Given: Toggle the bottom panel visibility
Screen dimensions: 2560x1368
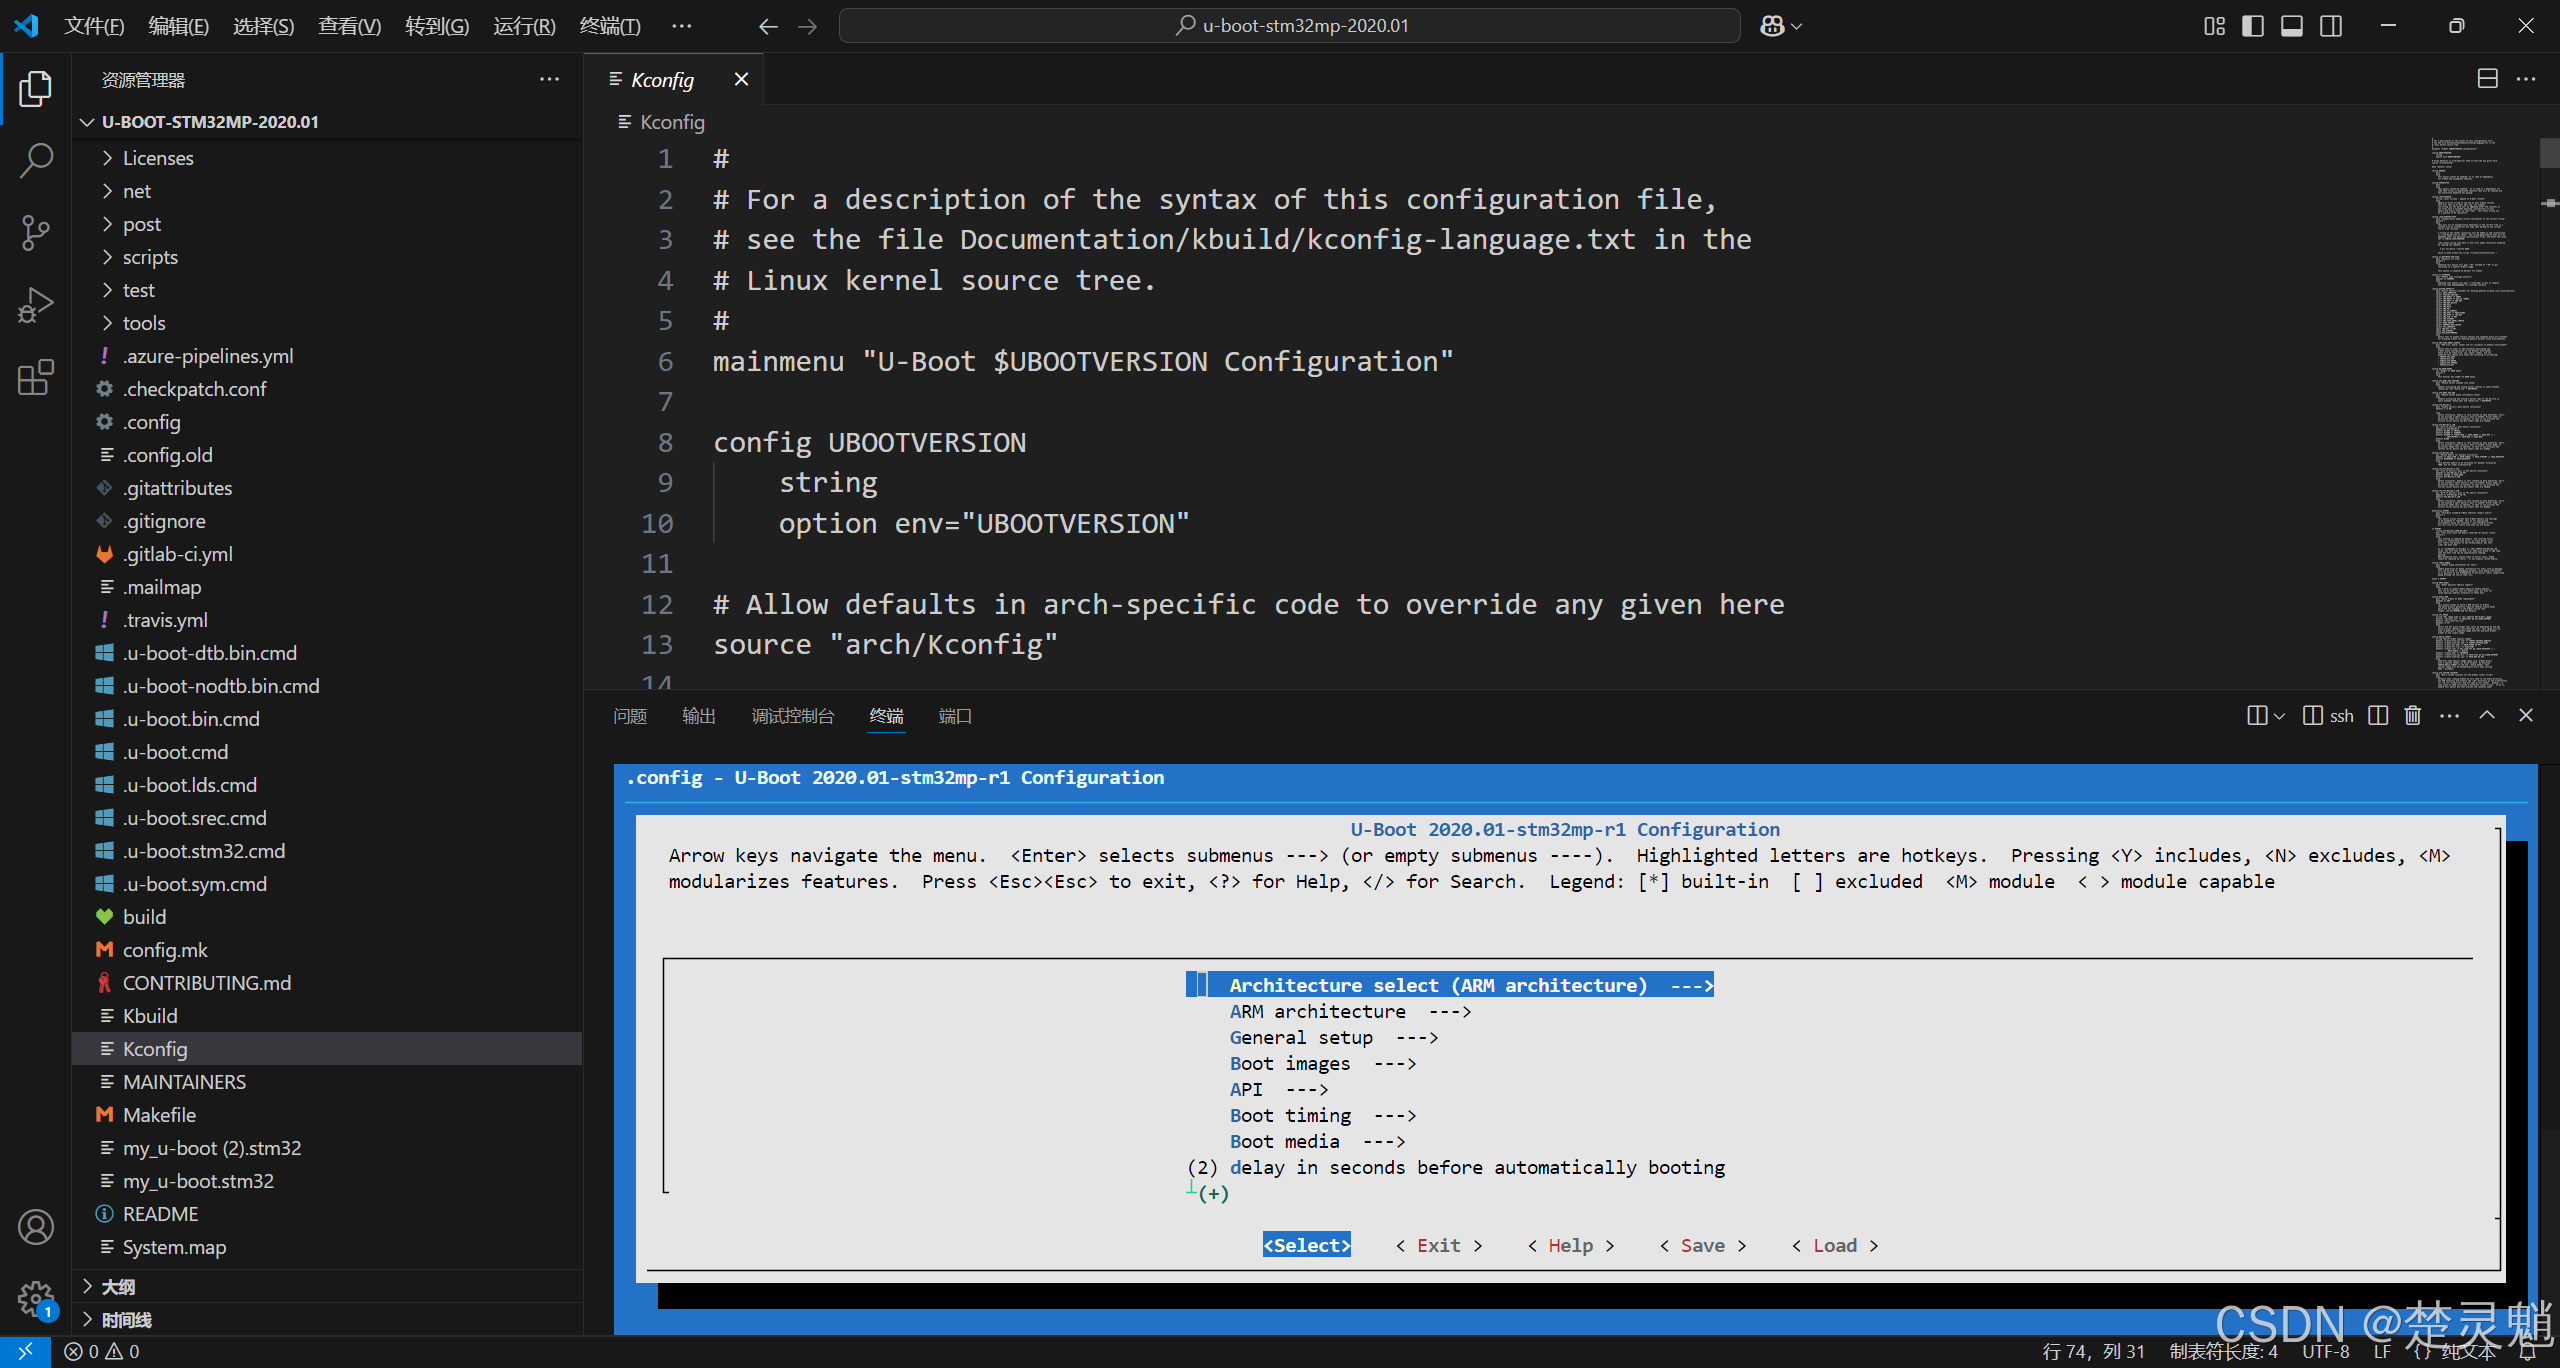Looking at the screenshot, I should click(2292, 26).
